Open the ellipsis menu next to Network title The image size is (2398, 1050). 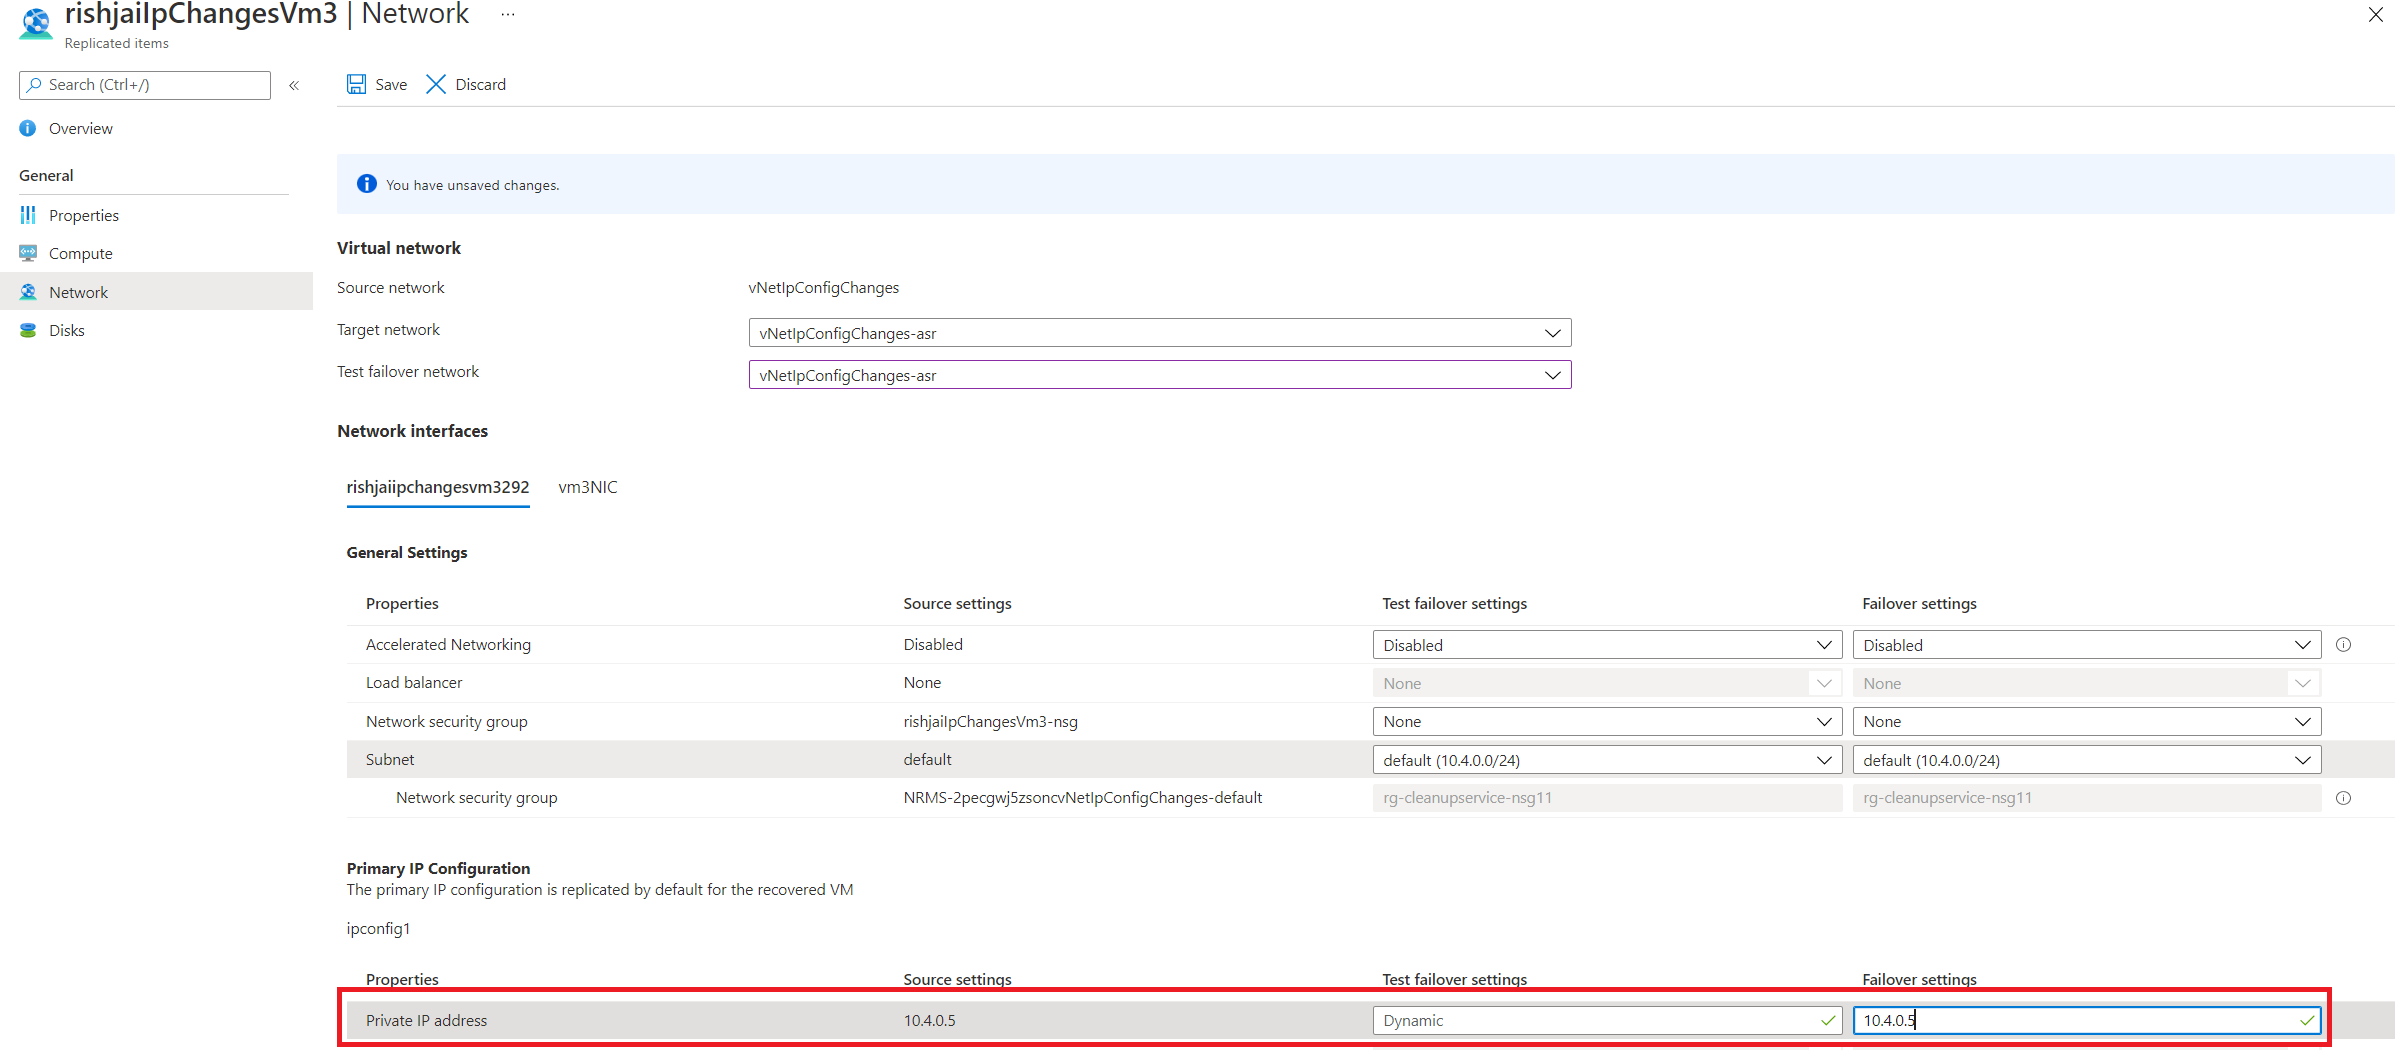coord(507,14)
